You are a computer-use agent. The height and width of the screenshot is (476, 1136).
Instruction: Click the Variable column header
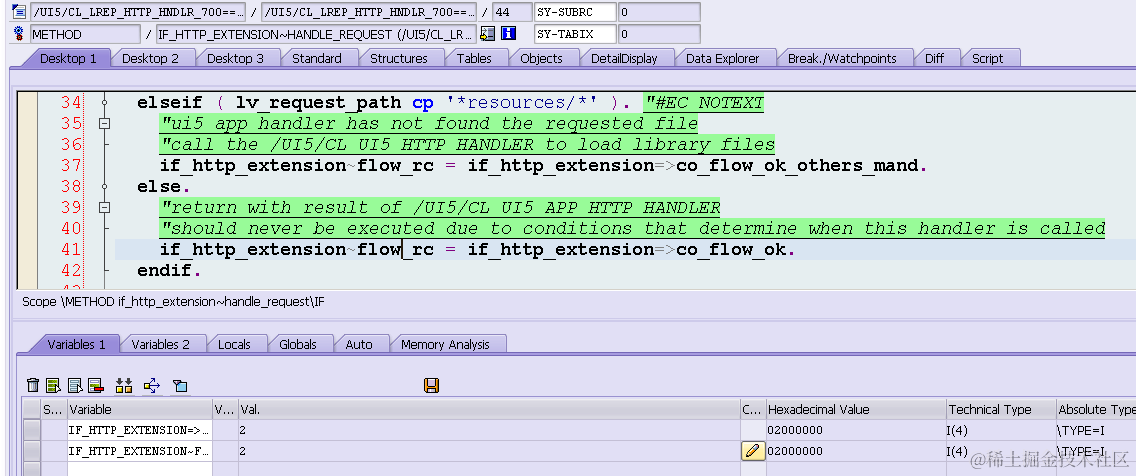click(x=140, y=409)
